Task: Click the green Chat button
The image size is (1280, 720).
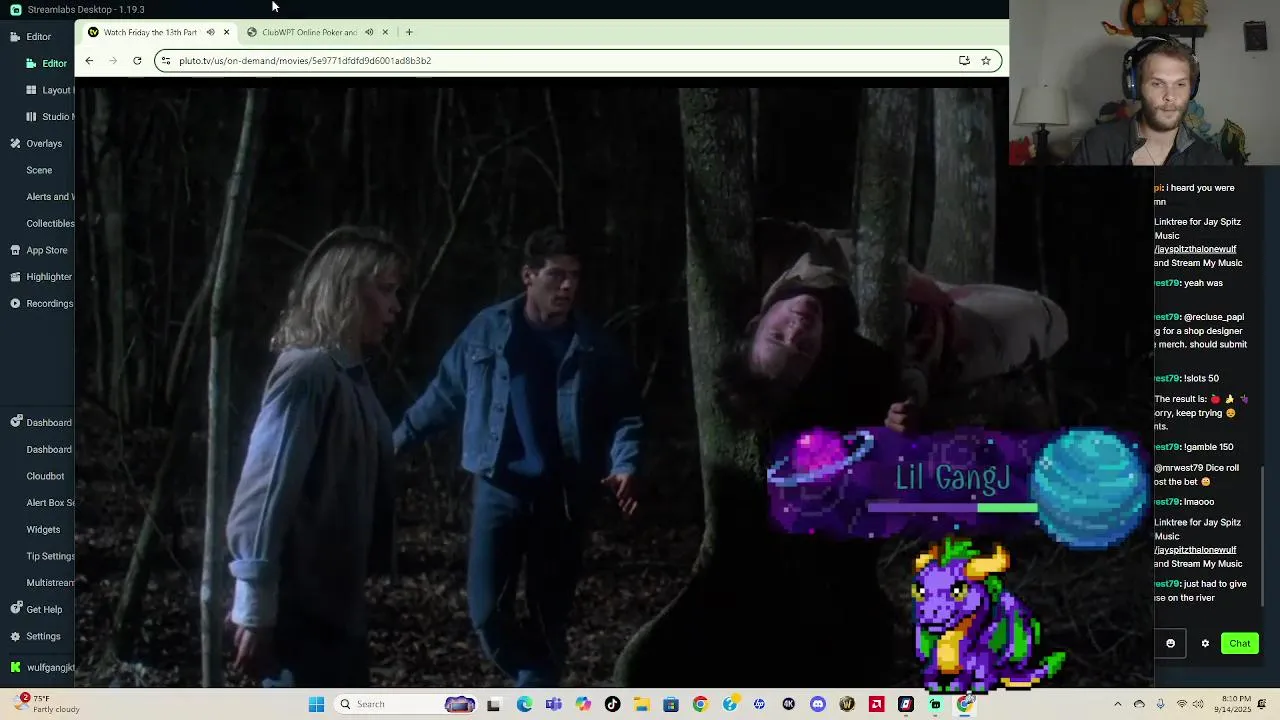Action: click(1240, 643)
